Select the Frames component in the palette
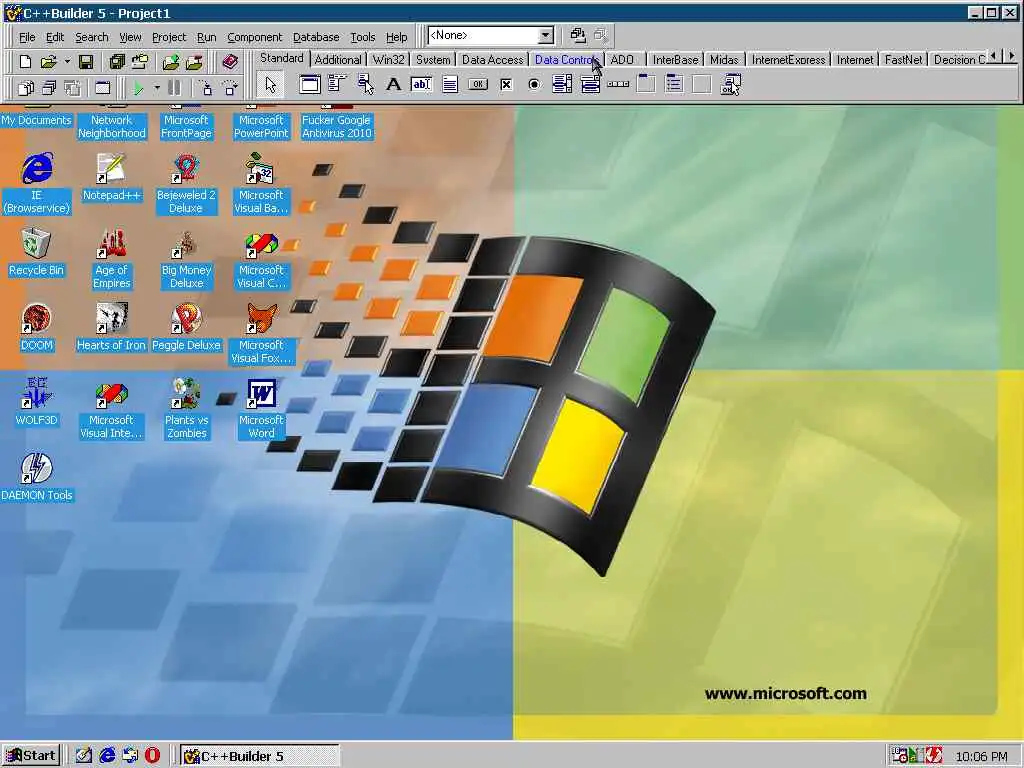 click(310, 84)
